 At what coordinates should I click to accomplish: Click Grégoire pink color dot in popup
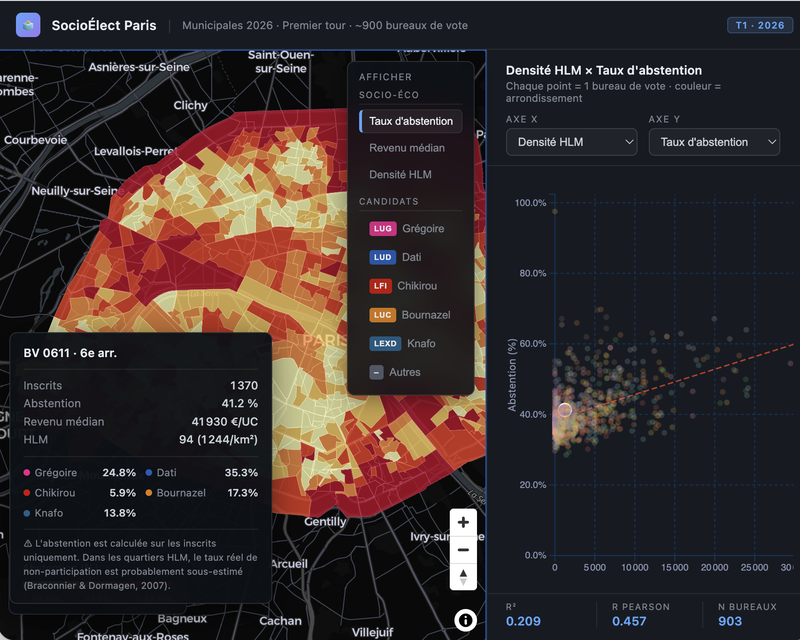(x=27, y=473)
